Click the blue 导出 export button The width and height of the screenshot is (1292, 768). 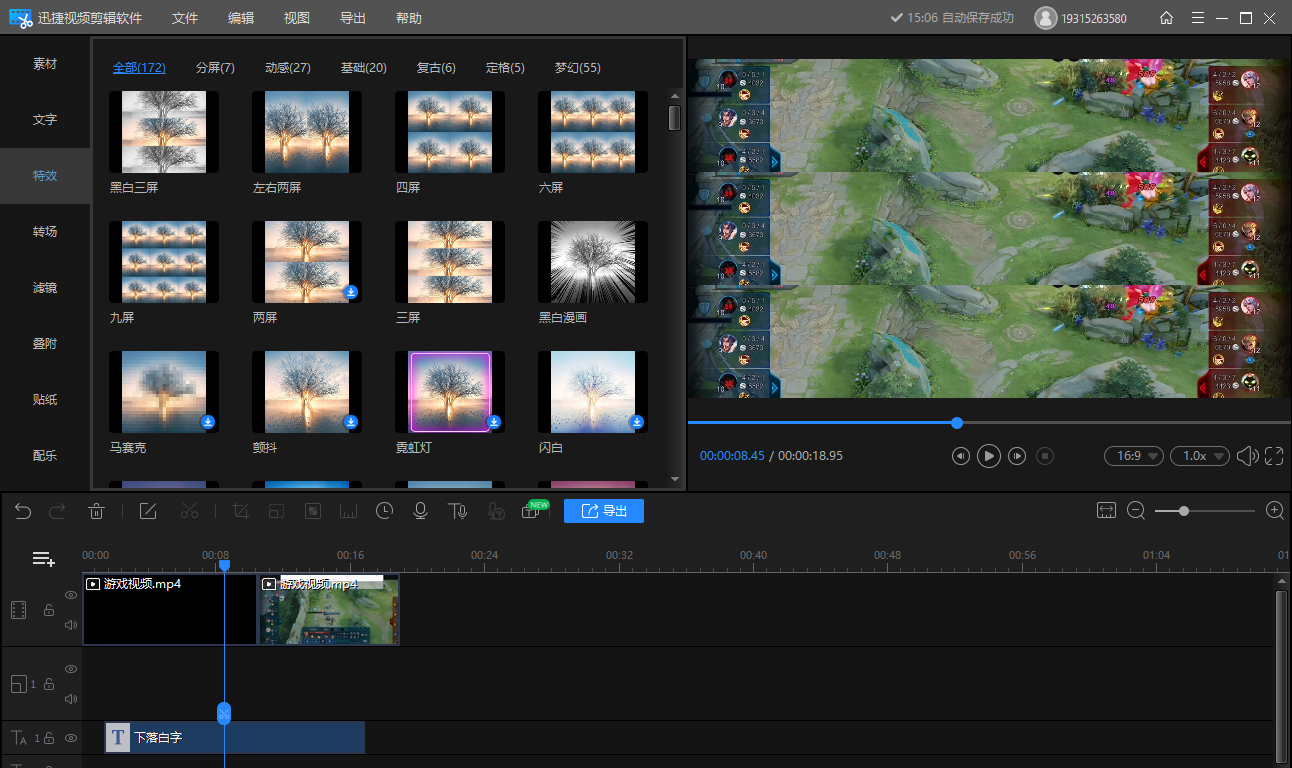(x=604, y=511)
